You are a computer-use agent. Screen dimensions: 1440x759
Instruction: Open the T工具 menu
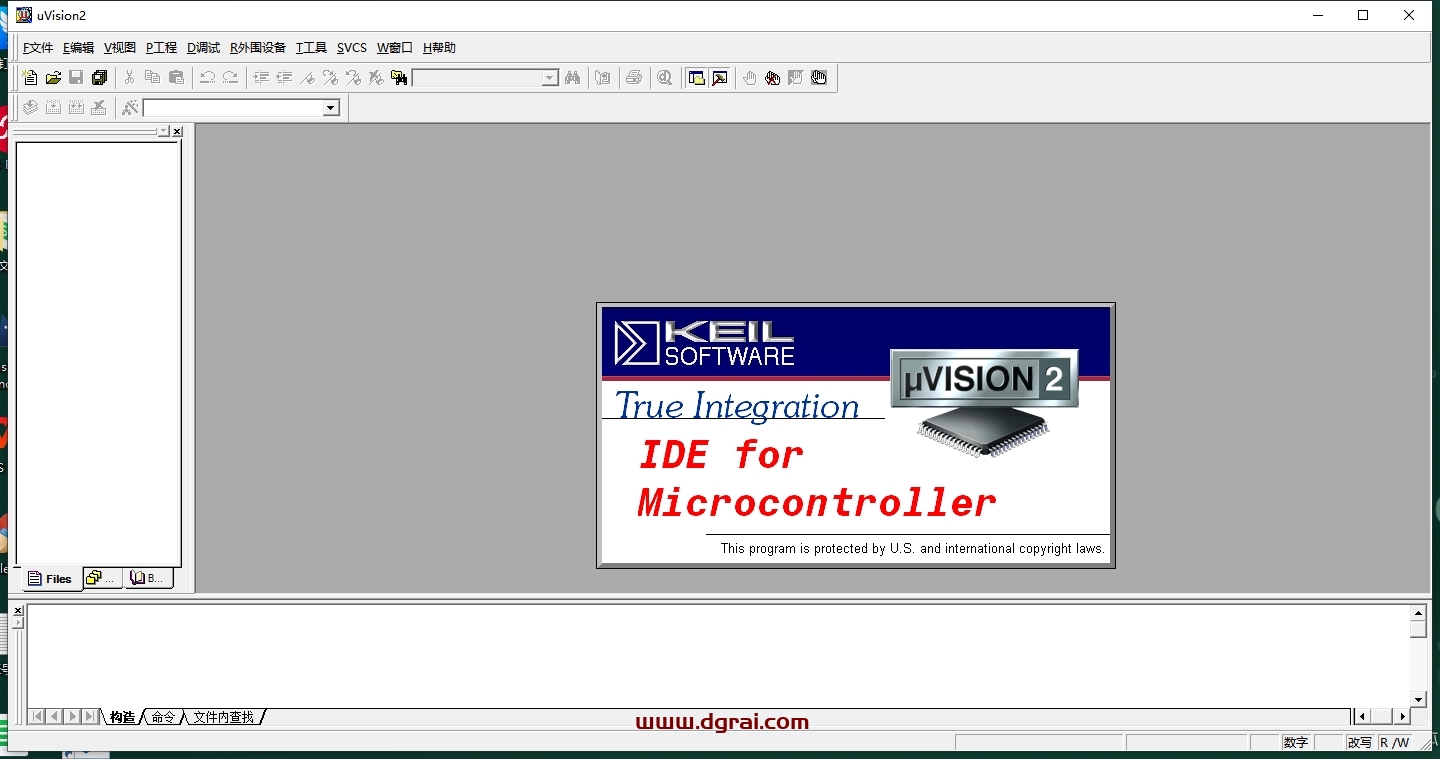tap(311, 48)
